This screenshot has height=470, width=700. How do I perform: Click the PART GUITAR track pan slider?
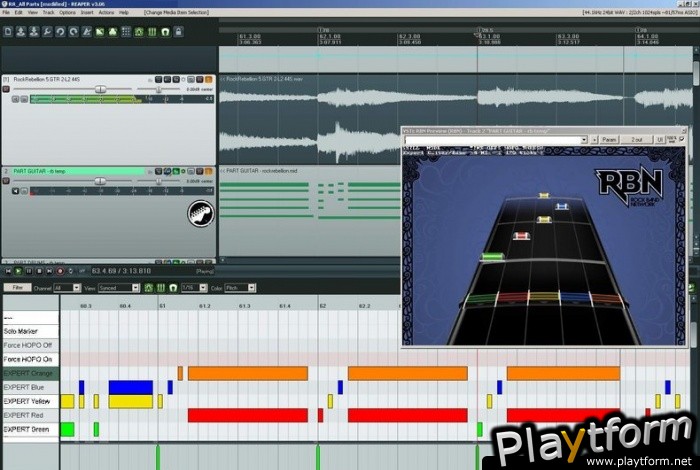click(158, 181)
